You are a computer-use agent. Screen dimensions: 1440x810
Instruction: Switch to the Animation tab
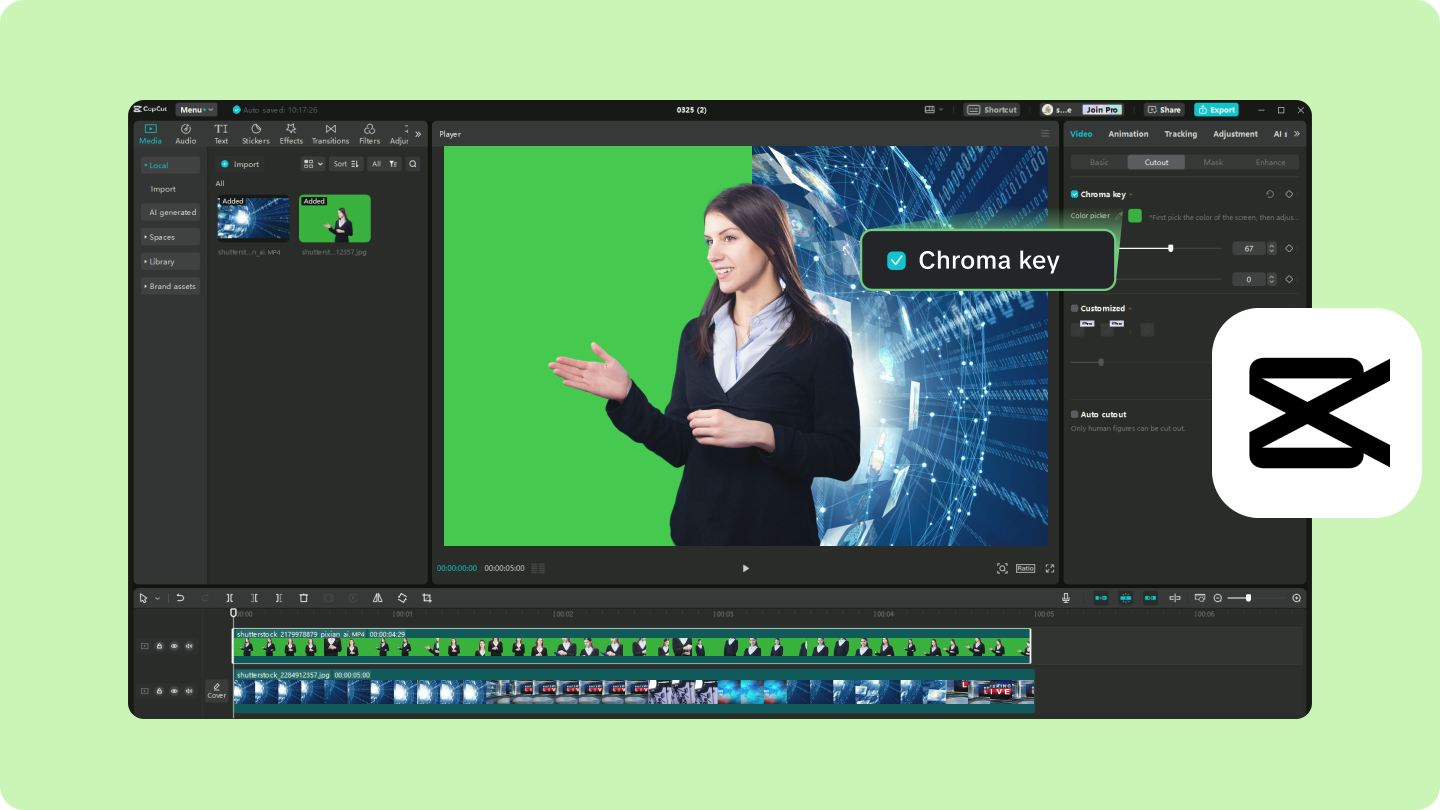coord(1128,134)
